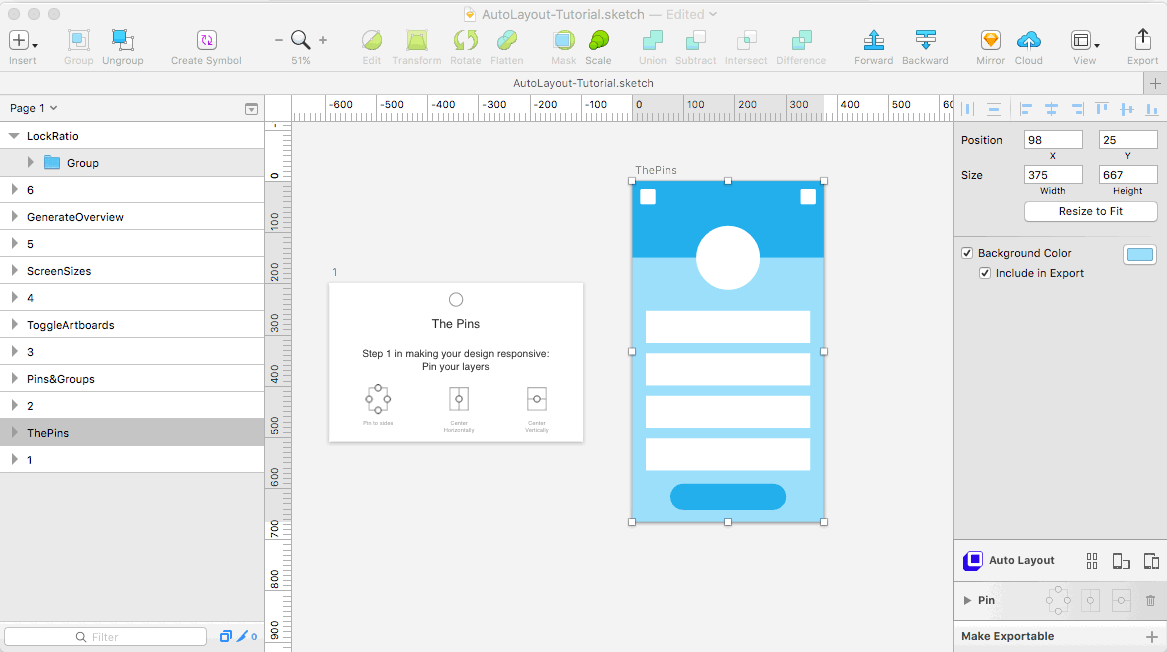Viewport: 1167px width, 652px height.
Task: Toggle the Center Horizontally pin option
Action: pyautogui.click(x=1089, y=600)
